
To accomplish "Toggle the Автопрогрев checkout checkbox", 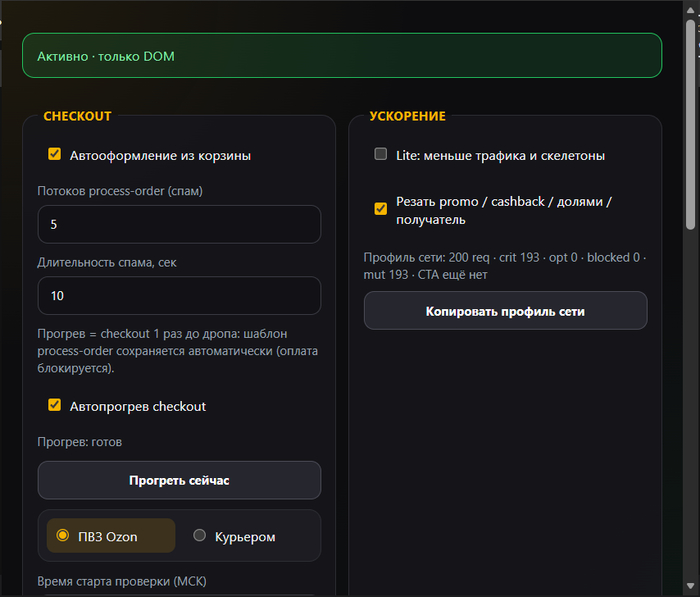I will click(x=54, y=405).
